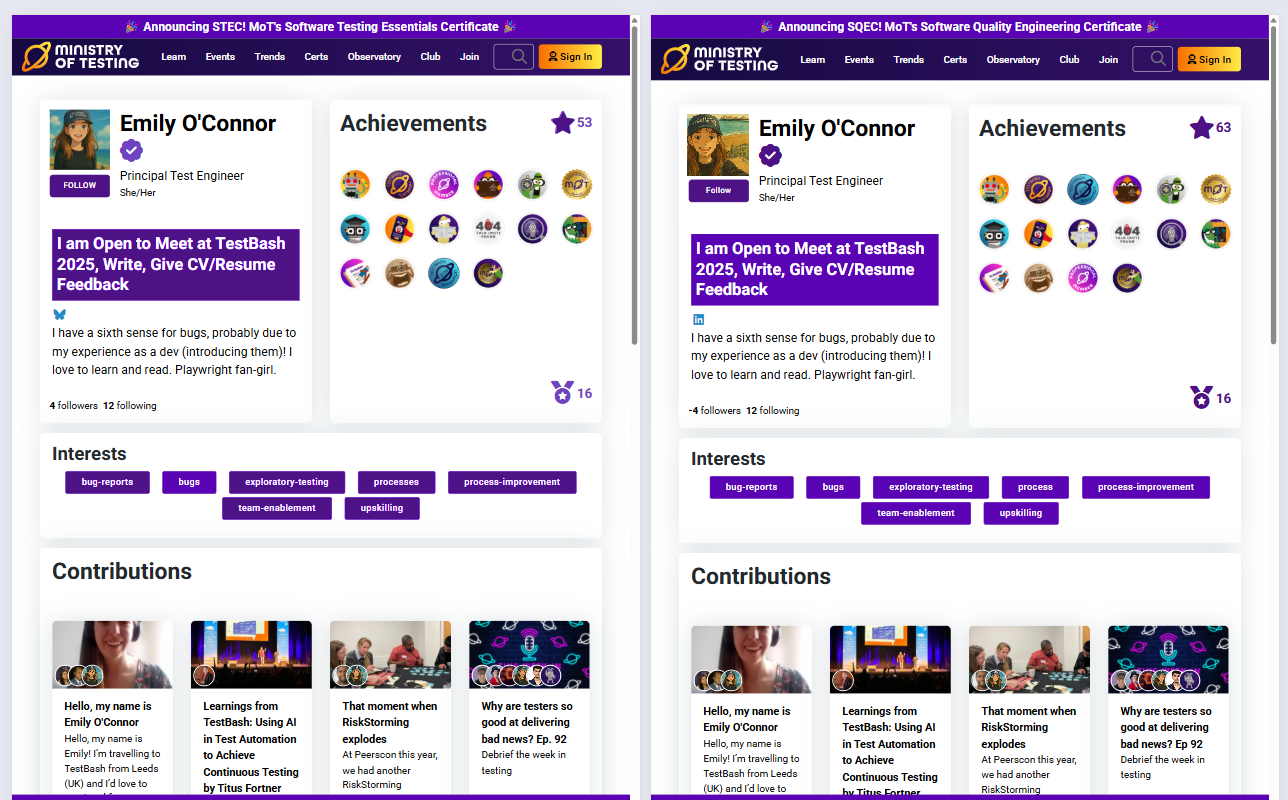Click '12 following' in left window profile
Screen dimensions: 1288x800
coord(130,406)
